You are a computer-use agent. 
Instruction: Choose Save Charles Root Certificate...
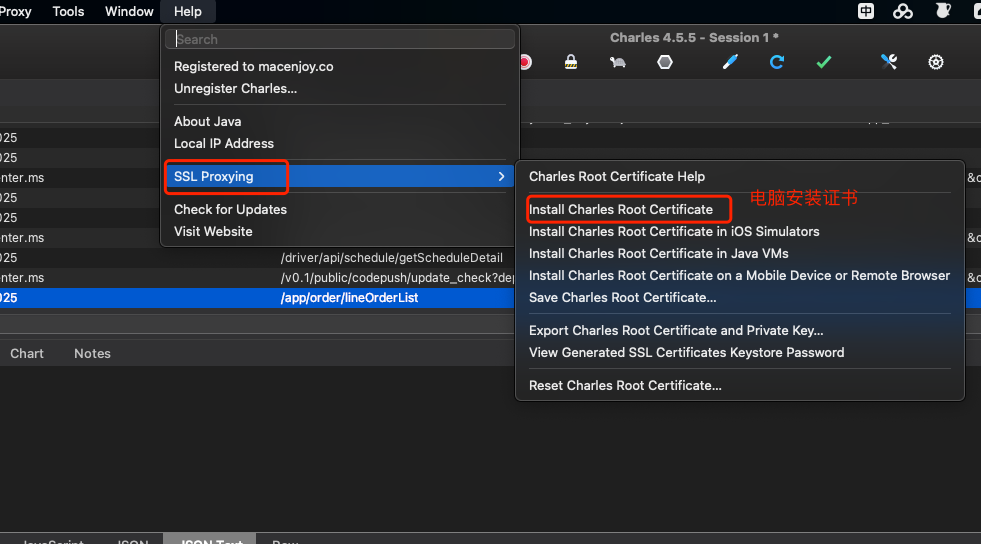click(x=623, y=297)
